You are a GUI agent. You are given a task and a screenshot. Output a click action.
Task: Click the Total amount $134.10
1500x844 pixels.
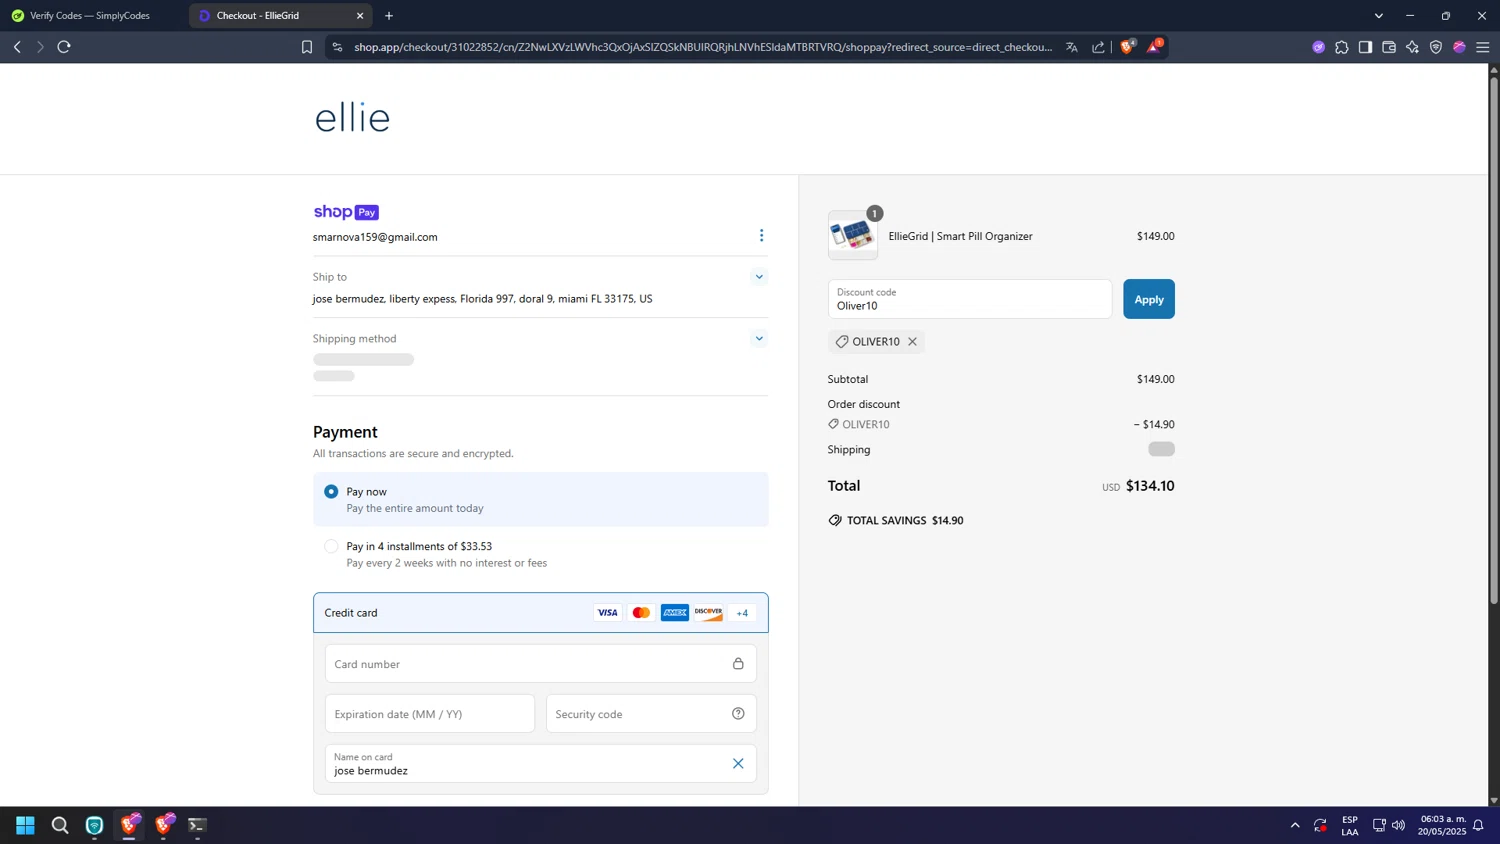pyautogui.click(x=1150, y=486)
